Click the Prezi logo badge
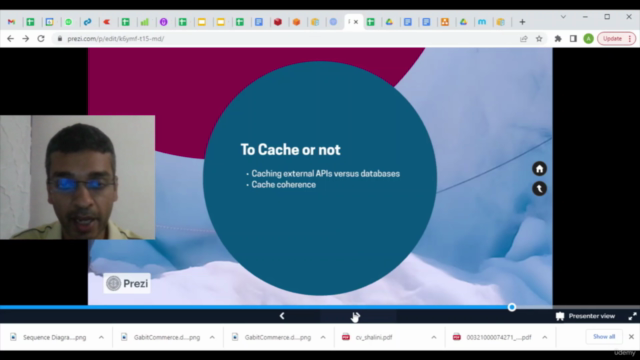The image size is (640, 360). 127,283
